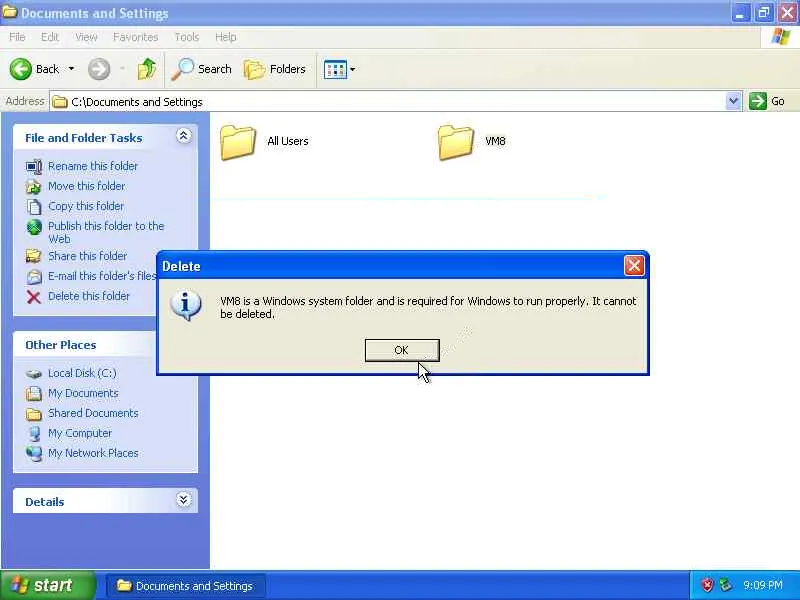Close the Delete dialog with red X
This screenshot has width=800, height=600.
[x=634, y=265]
